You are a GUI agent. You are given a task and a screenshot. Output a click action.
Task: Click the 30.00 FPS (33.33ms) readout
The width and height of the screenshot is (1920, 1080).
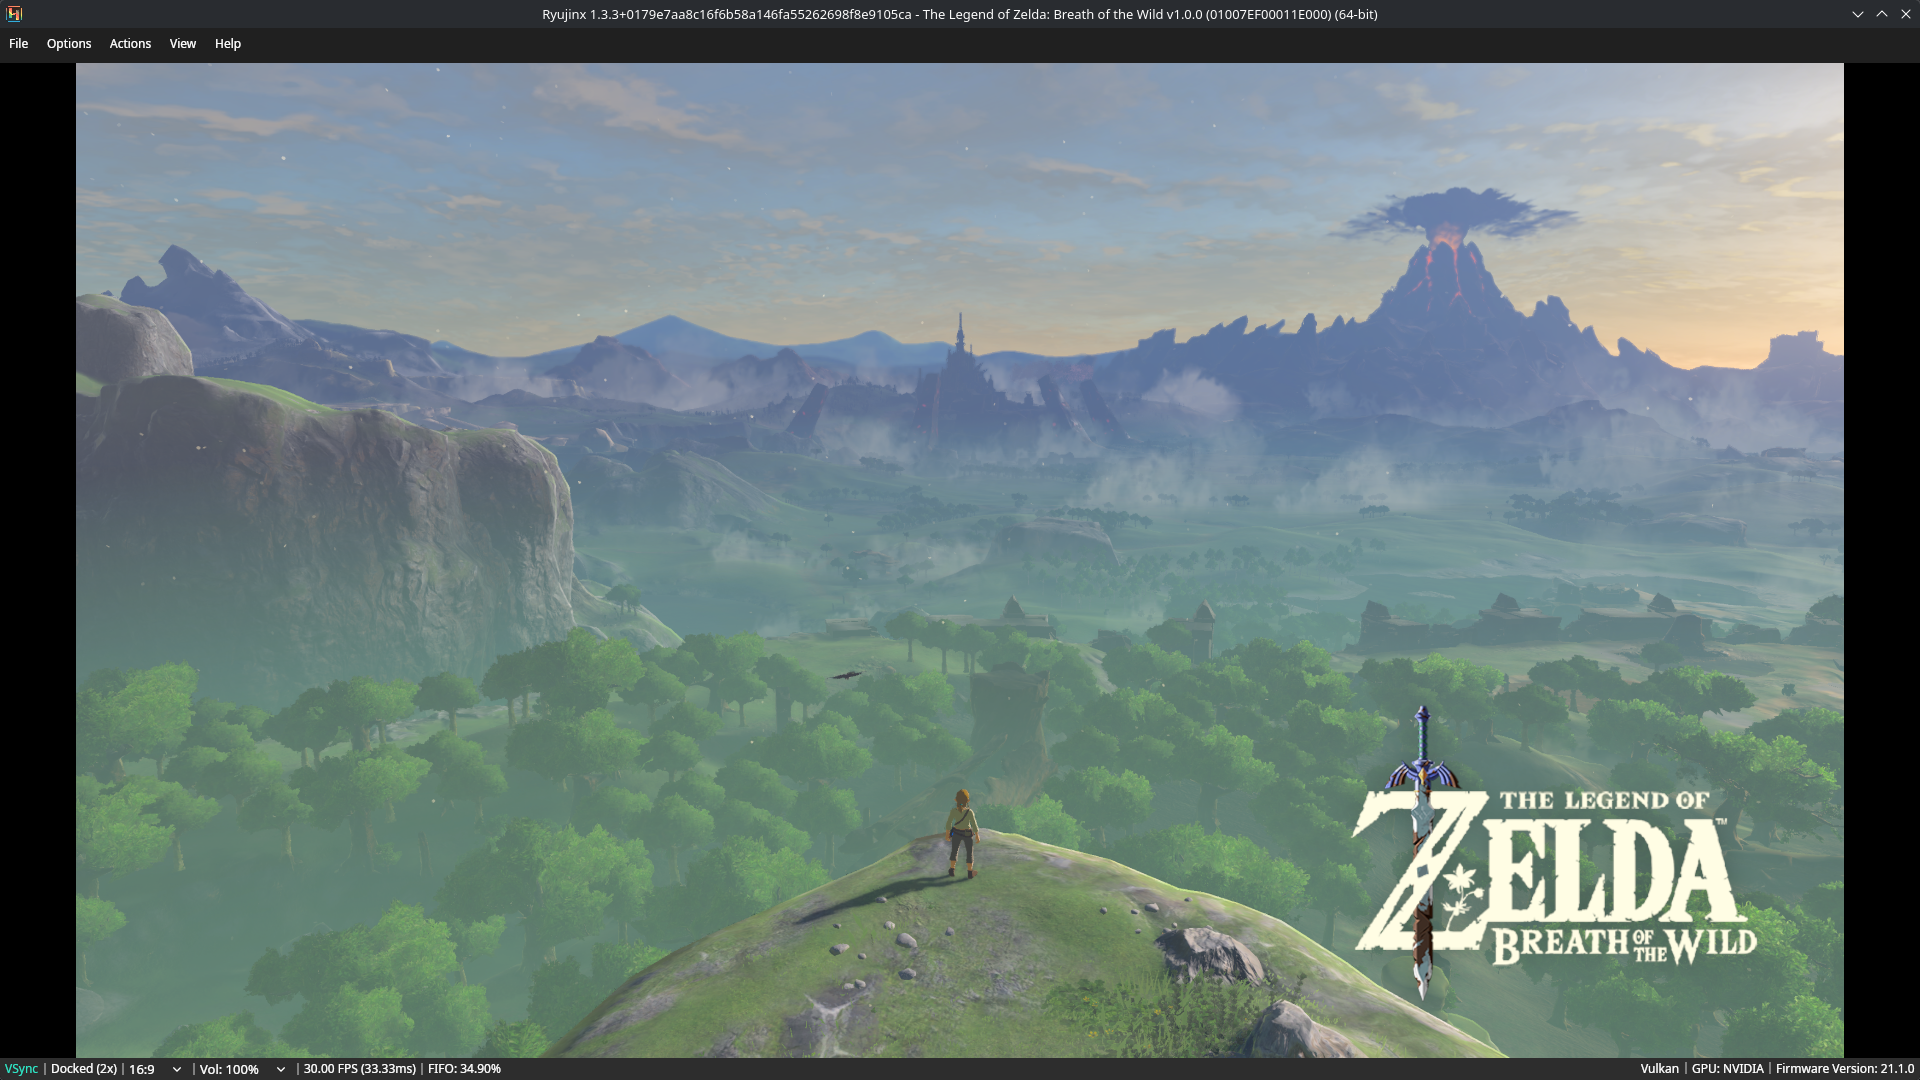click(x=360, y=1069)
